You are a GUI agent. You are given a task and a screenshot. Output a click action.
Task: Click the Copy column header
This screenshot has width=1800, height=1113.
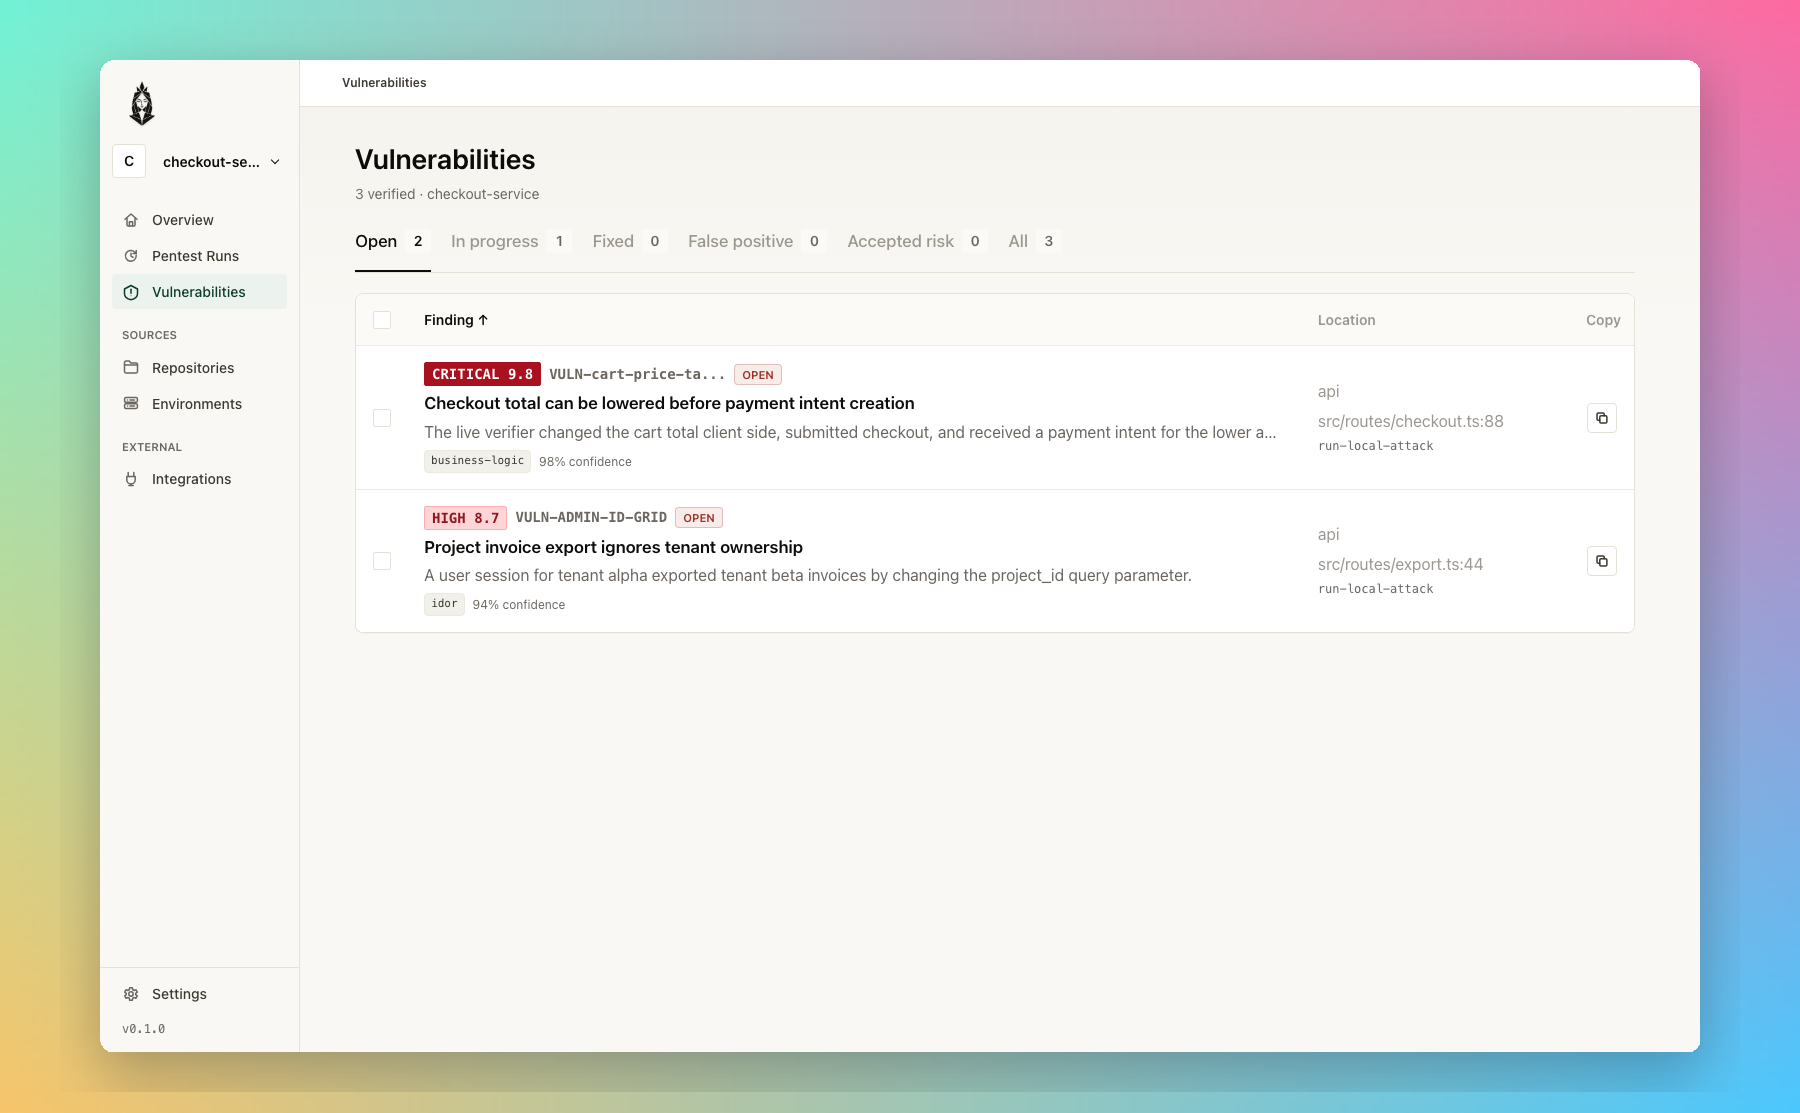(1603, 320)
